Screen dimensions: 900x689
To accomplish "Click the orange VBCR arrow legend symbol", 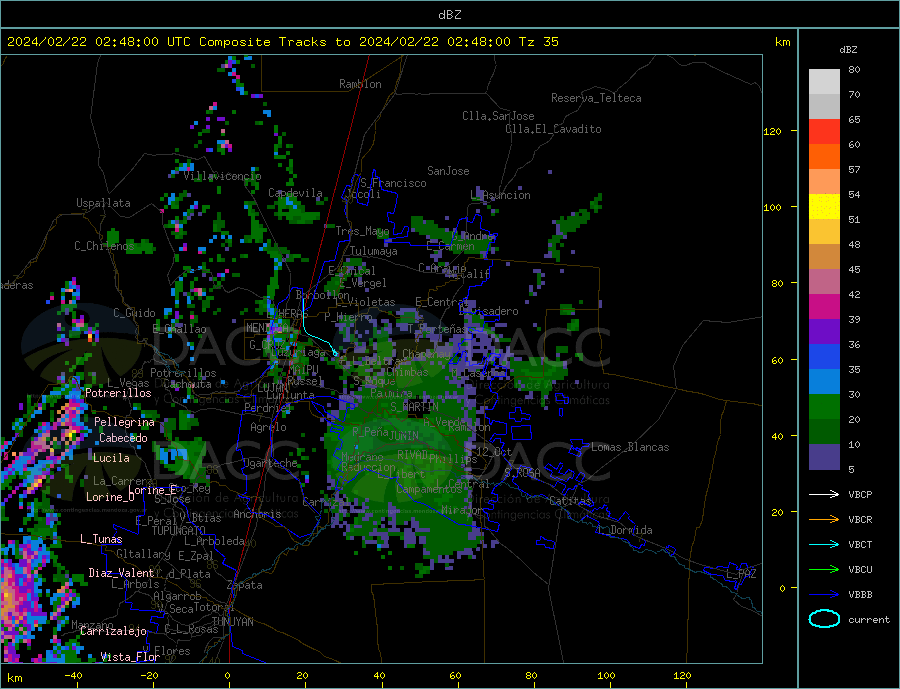I will (x=824, y=520).
